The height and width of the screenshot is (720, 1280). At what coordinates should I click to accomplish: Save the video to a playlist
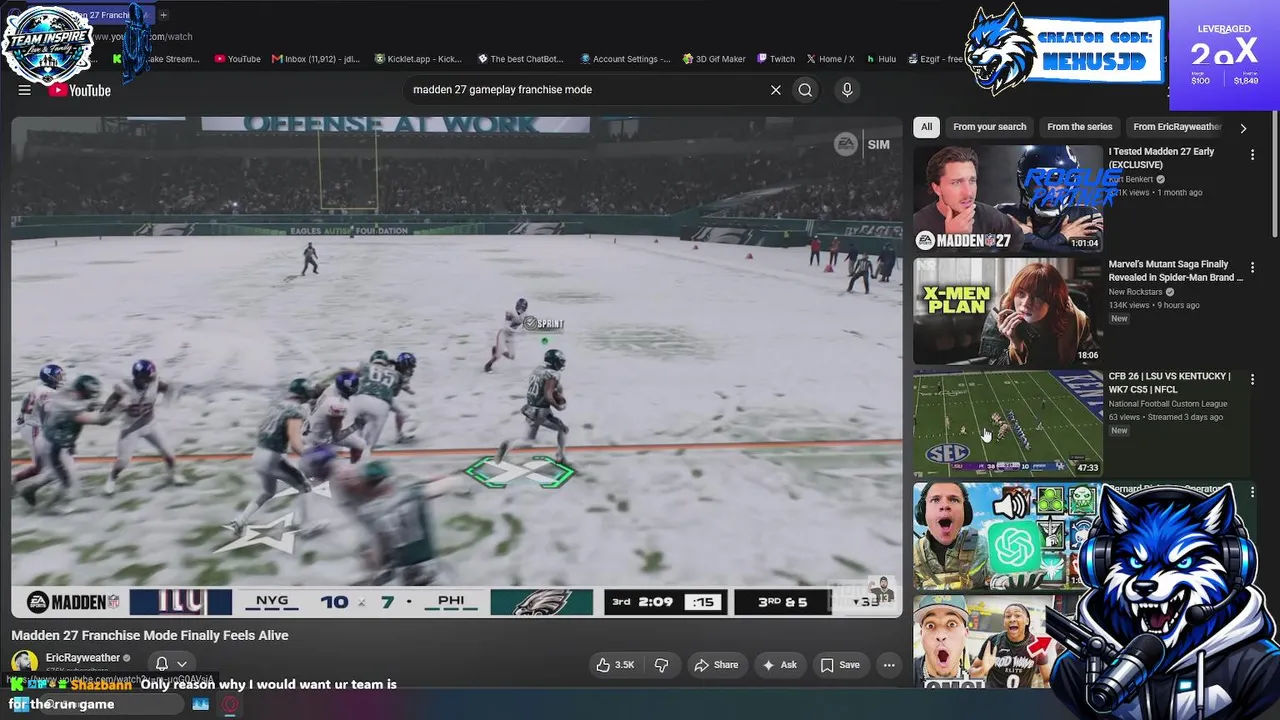click(x=840, y=665)
